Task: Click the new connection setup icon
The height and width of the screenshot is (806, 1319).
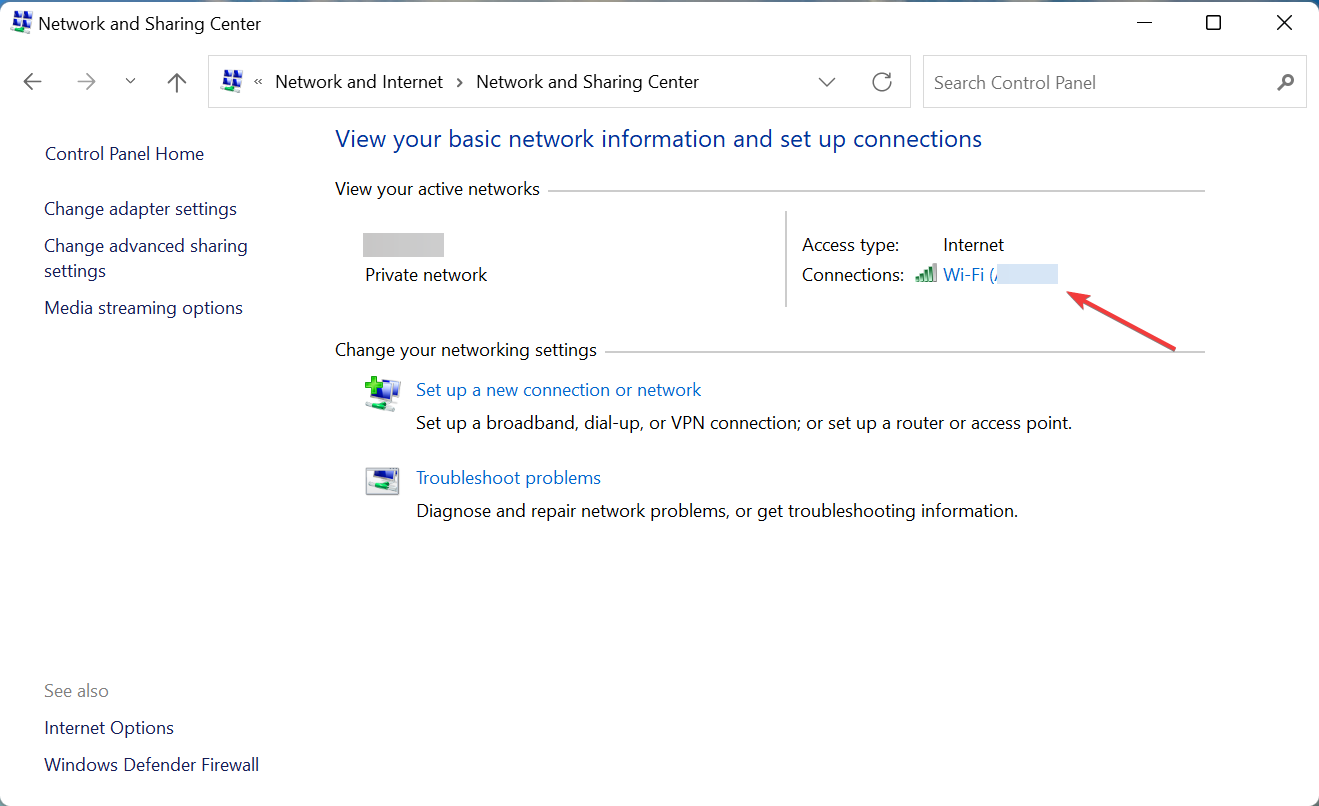Action: point(382,393)
